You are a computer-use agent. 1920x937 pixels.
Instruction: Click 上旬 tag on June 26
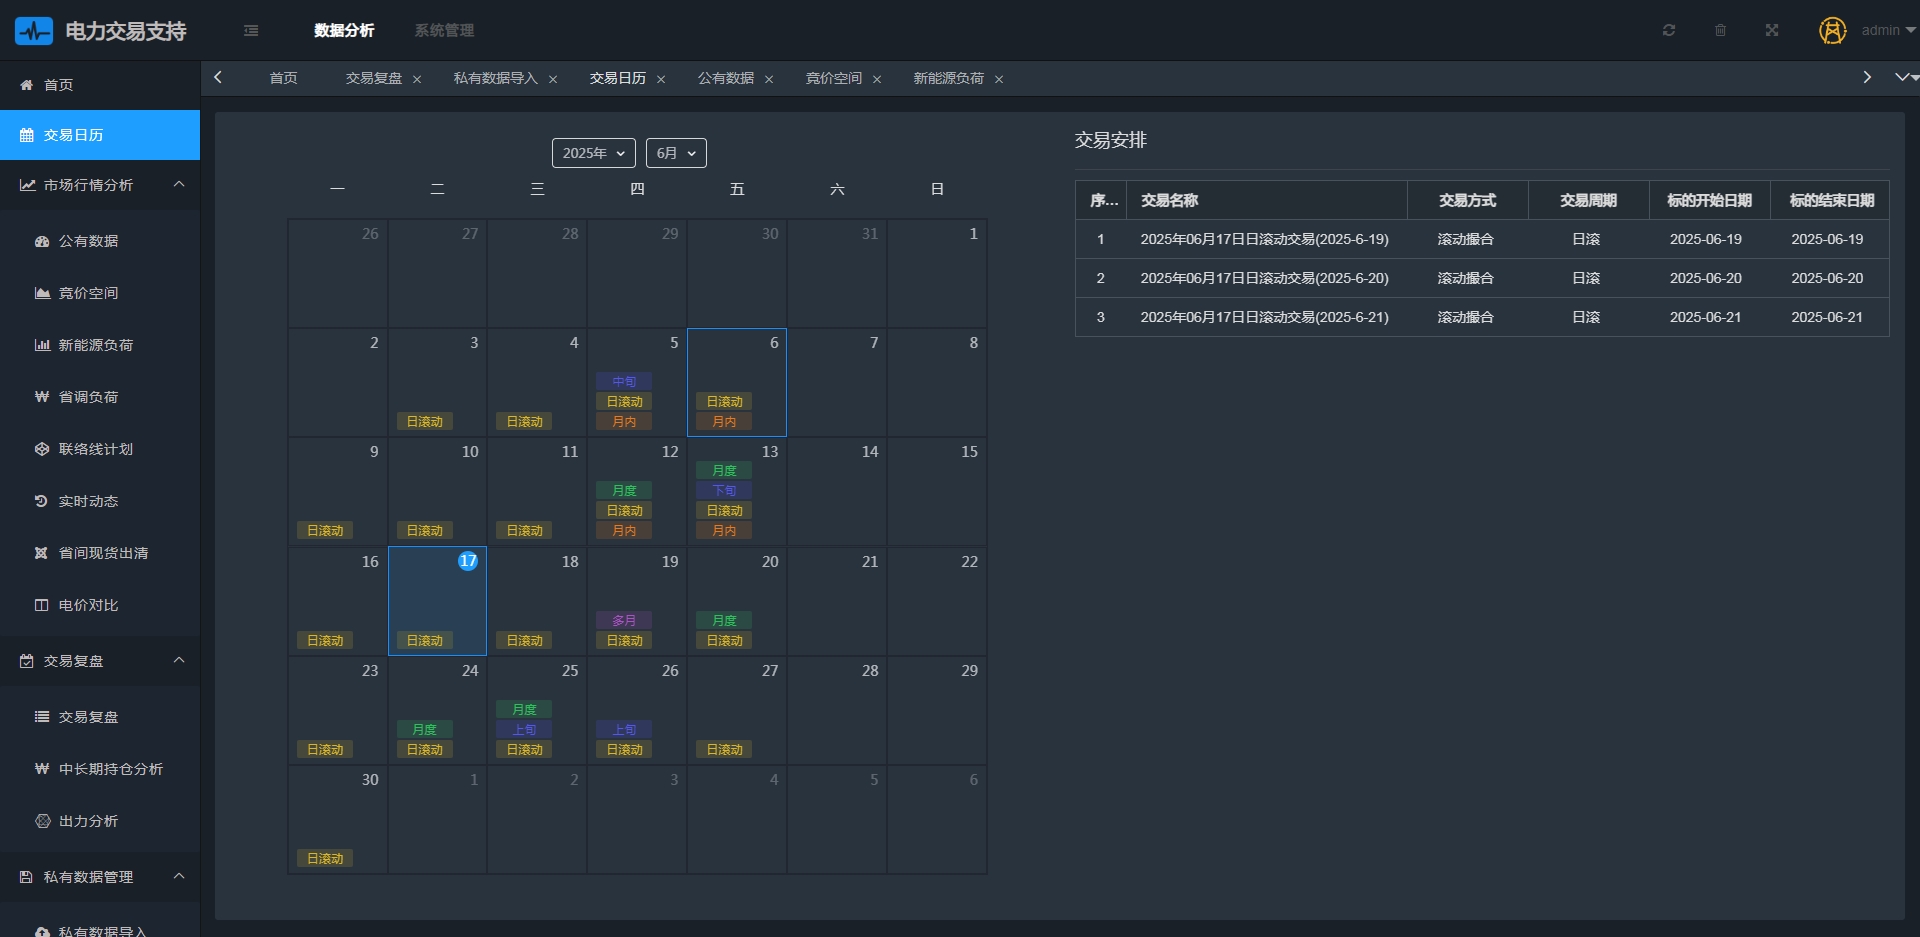[x=624, y=729]
